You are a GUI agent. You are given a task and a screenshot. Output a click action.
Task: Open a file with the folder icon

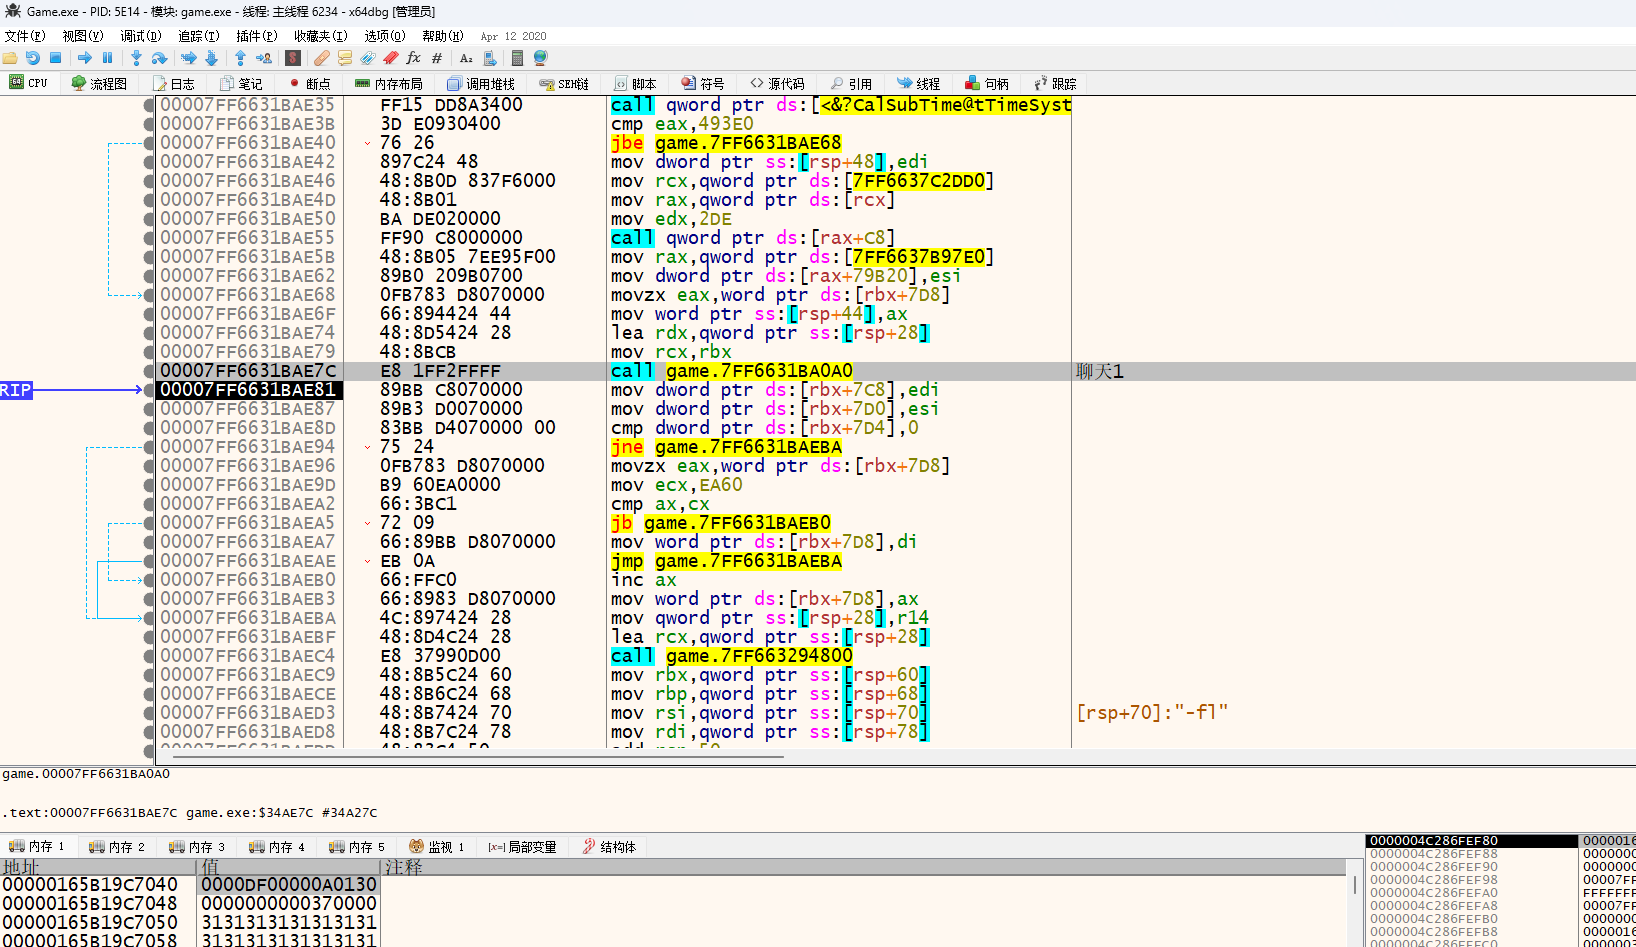(10, 58)
